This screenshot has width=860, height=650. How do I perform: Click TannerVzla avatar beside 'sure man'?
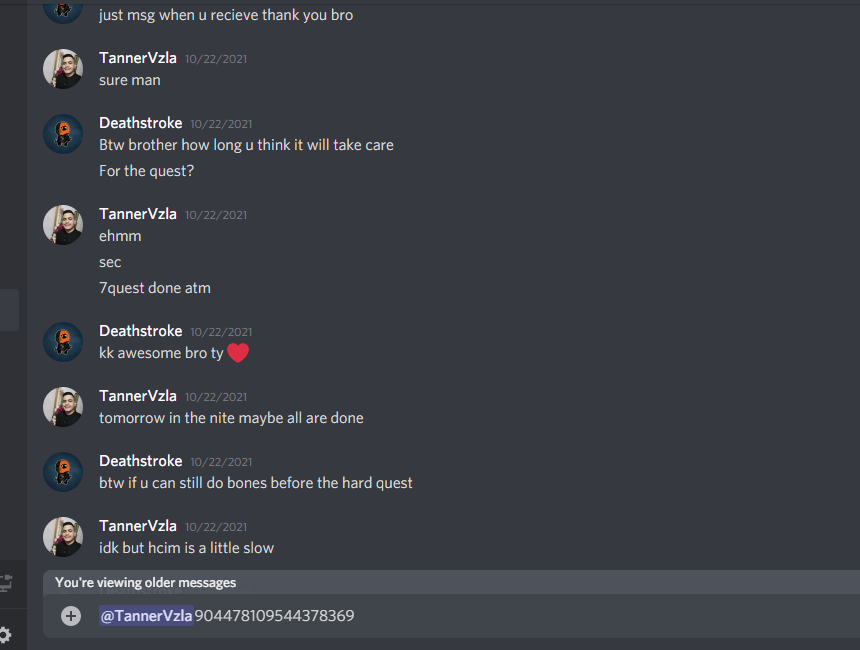point(63,69)
